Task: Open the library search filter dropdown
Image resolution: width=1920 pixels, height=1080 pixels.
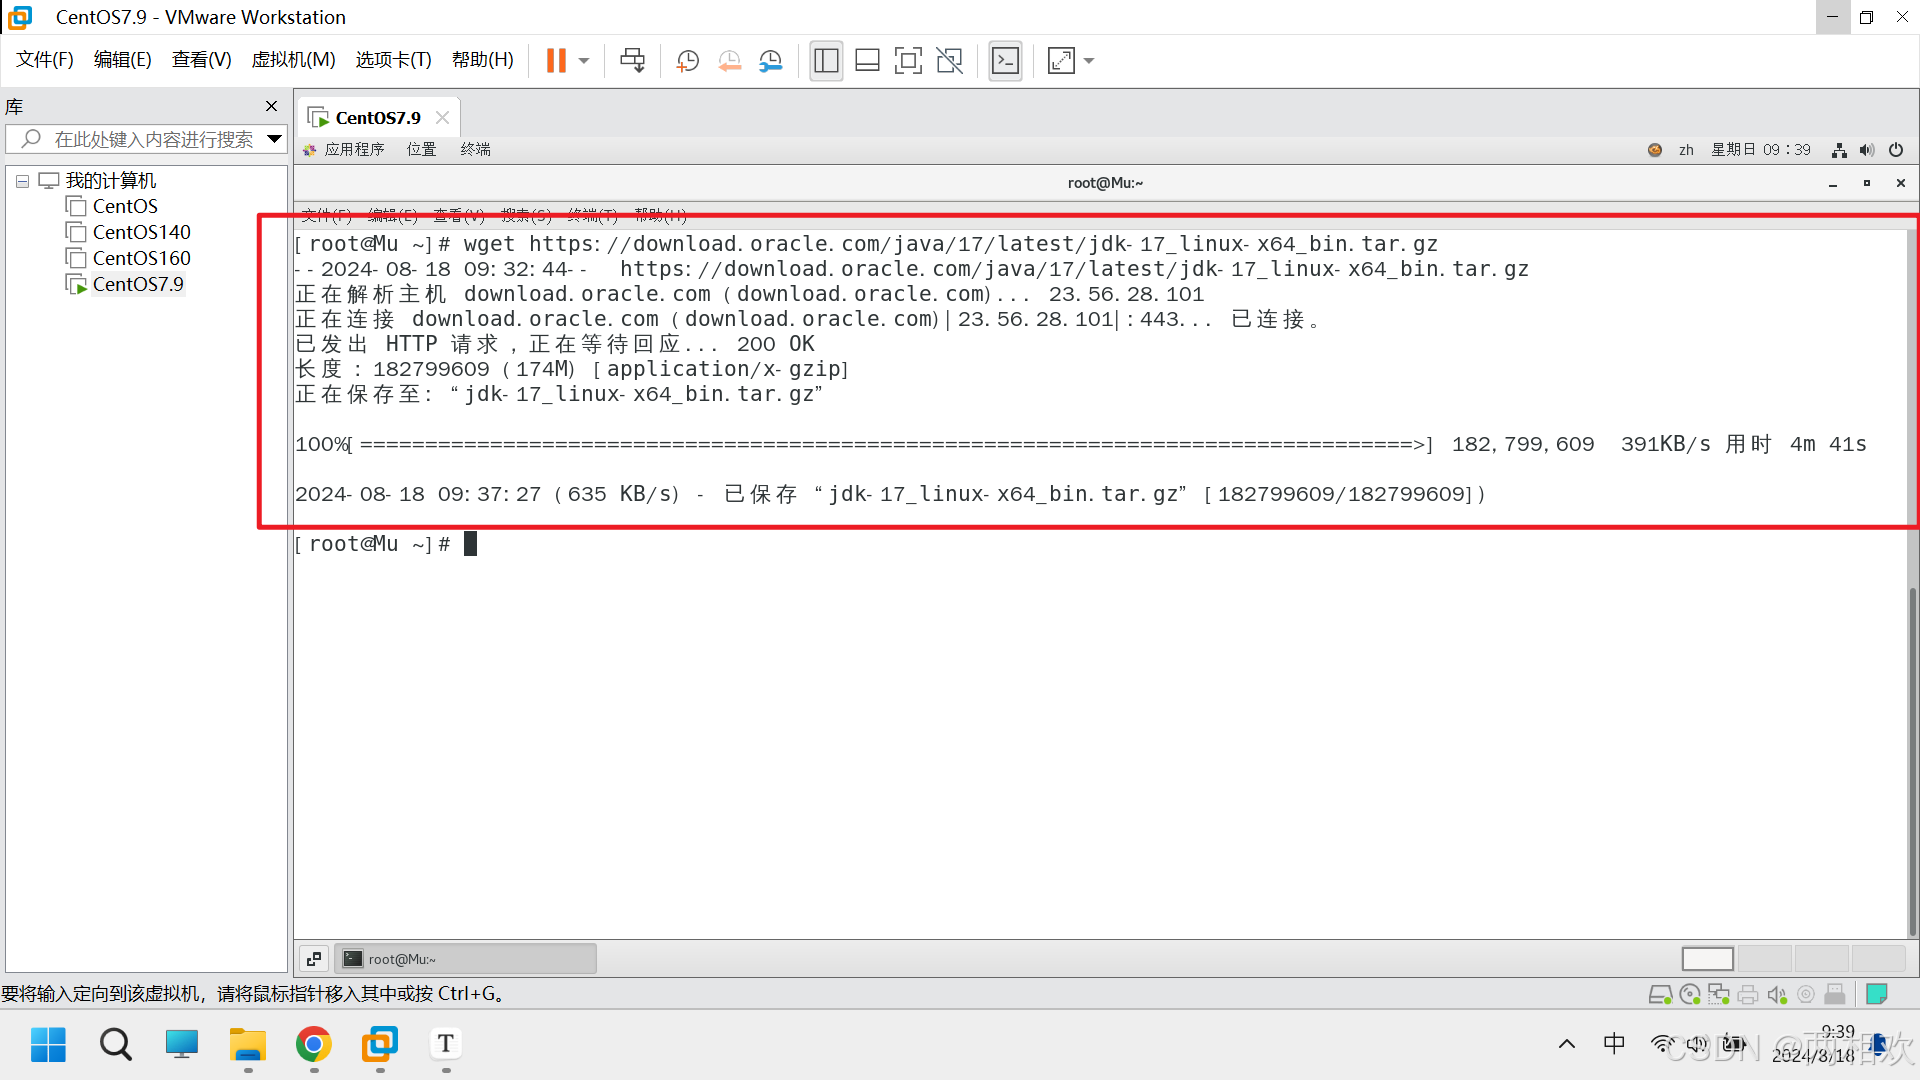Action: point(274,139)
